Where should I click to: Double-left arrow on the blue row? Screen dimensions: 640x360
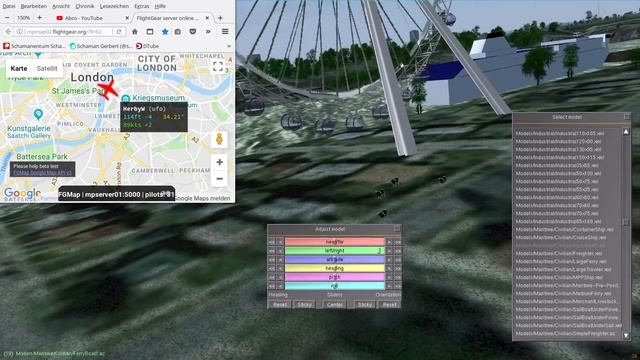pyautogui.click(x=272, y=260)
